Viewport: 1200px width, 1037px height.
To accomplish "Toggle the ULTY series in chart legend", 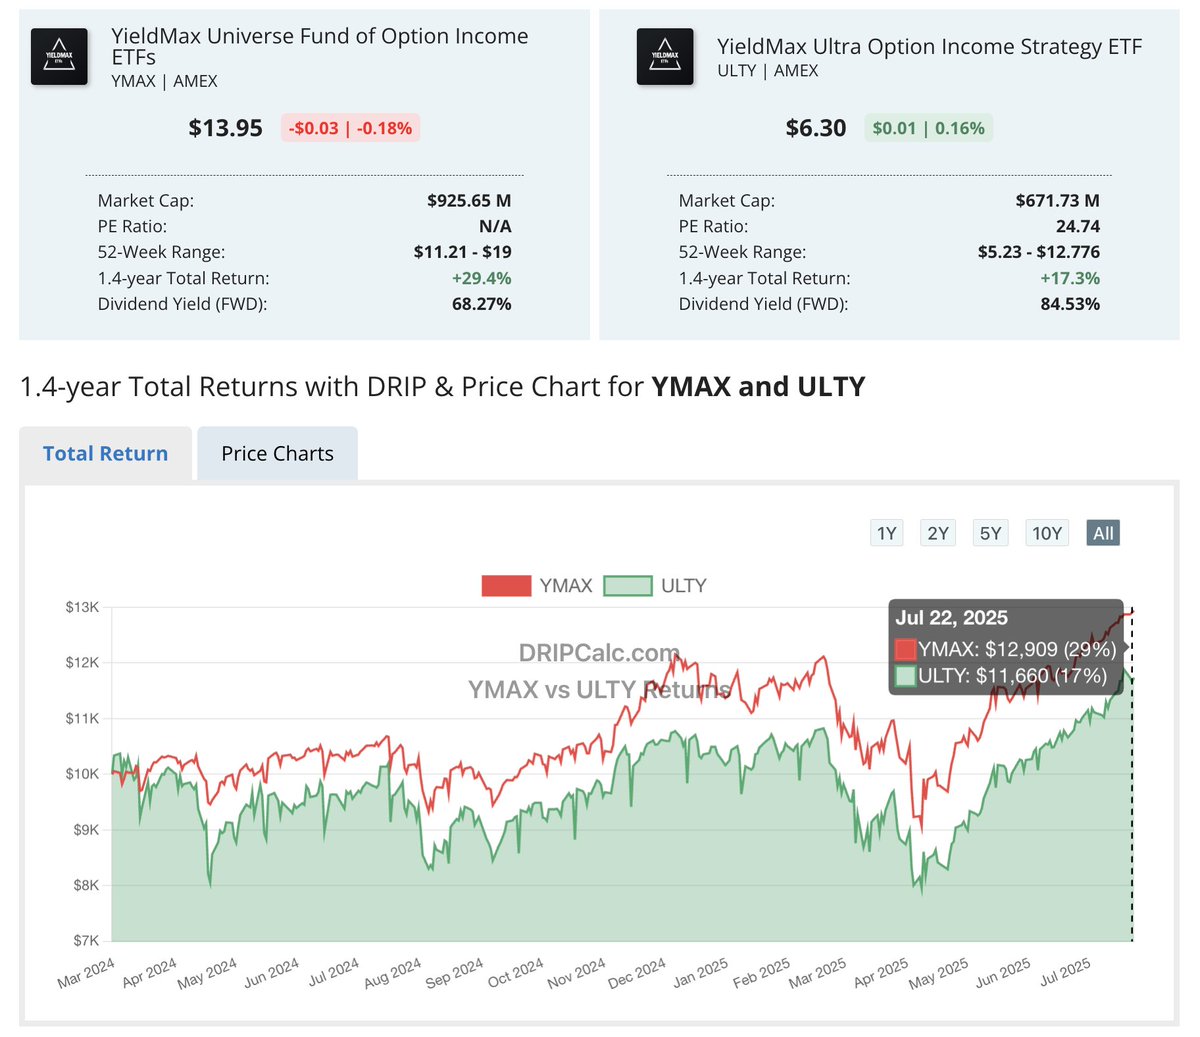I will (x=655, y=586).
